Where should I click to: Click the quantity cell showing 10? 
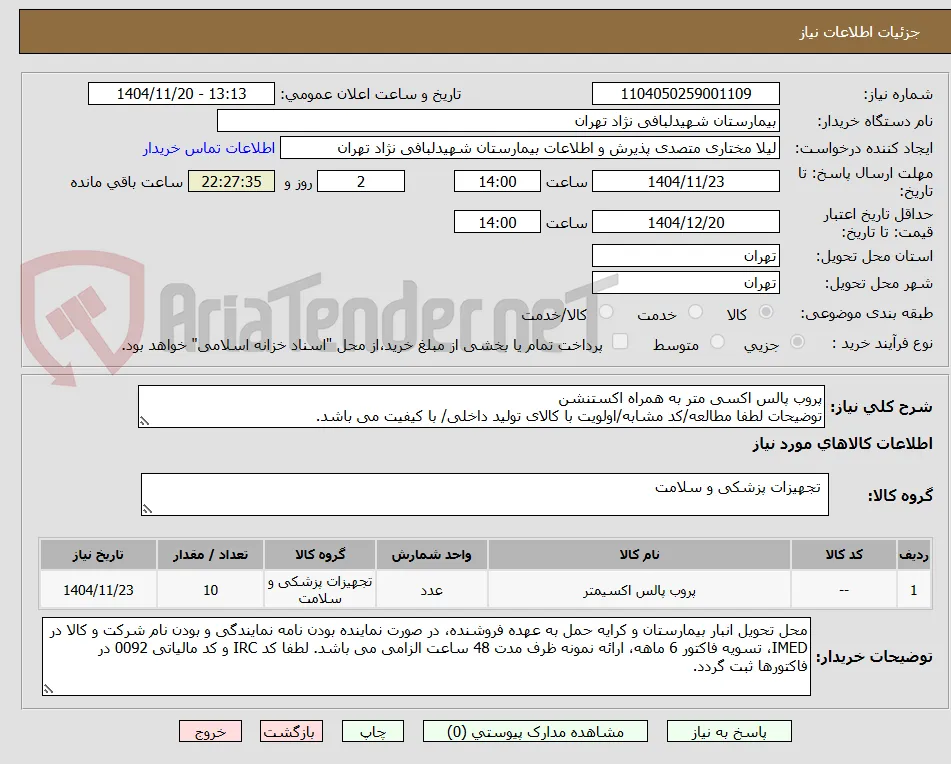pos(210,590)
